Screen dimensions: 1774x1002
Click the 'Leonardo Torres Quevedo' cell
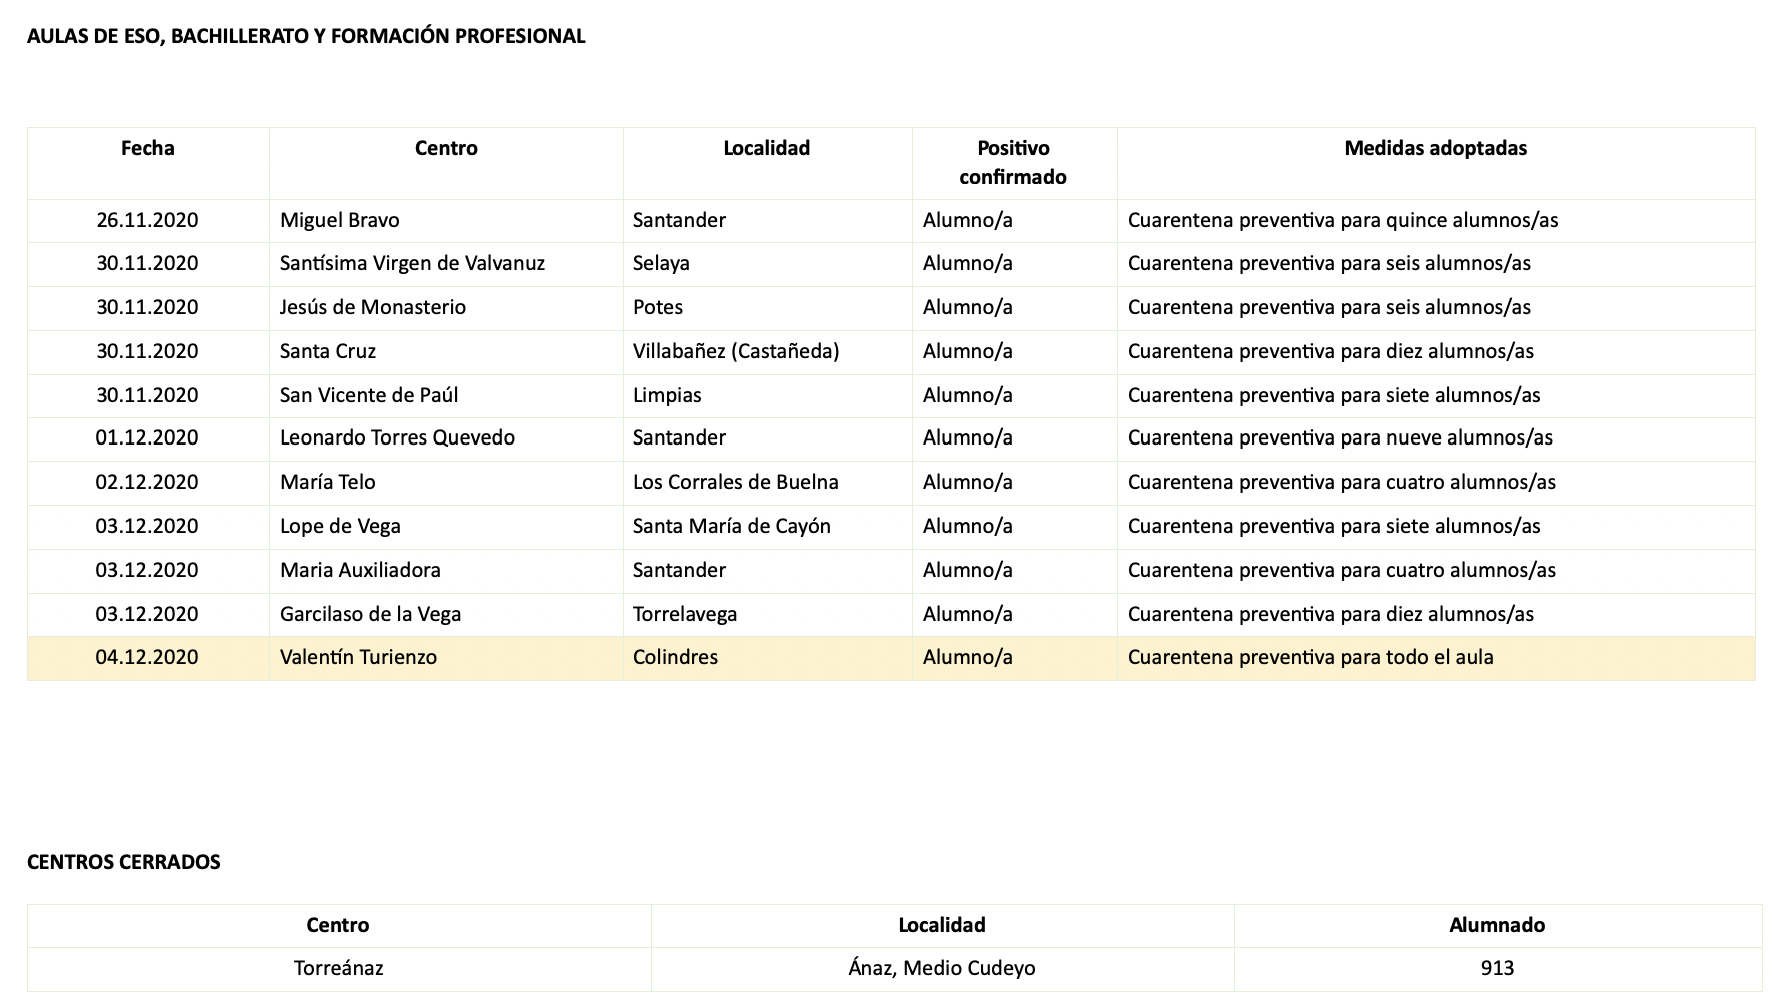click(x=397, y=438)
